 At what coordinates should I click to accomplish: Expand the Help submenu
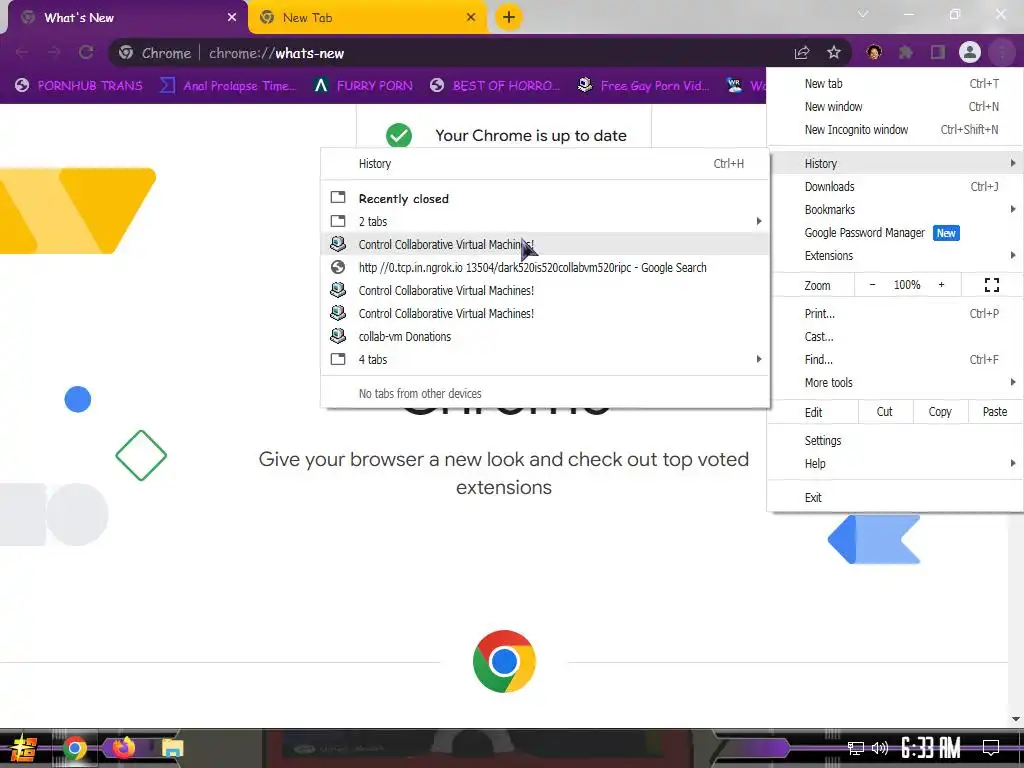click(895, 464)
